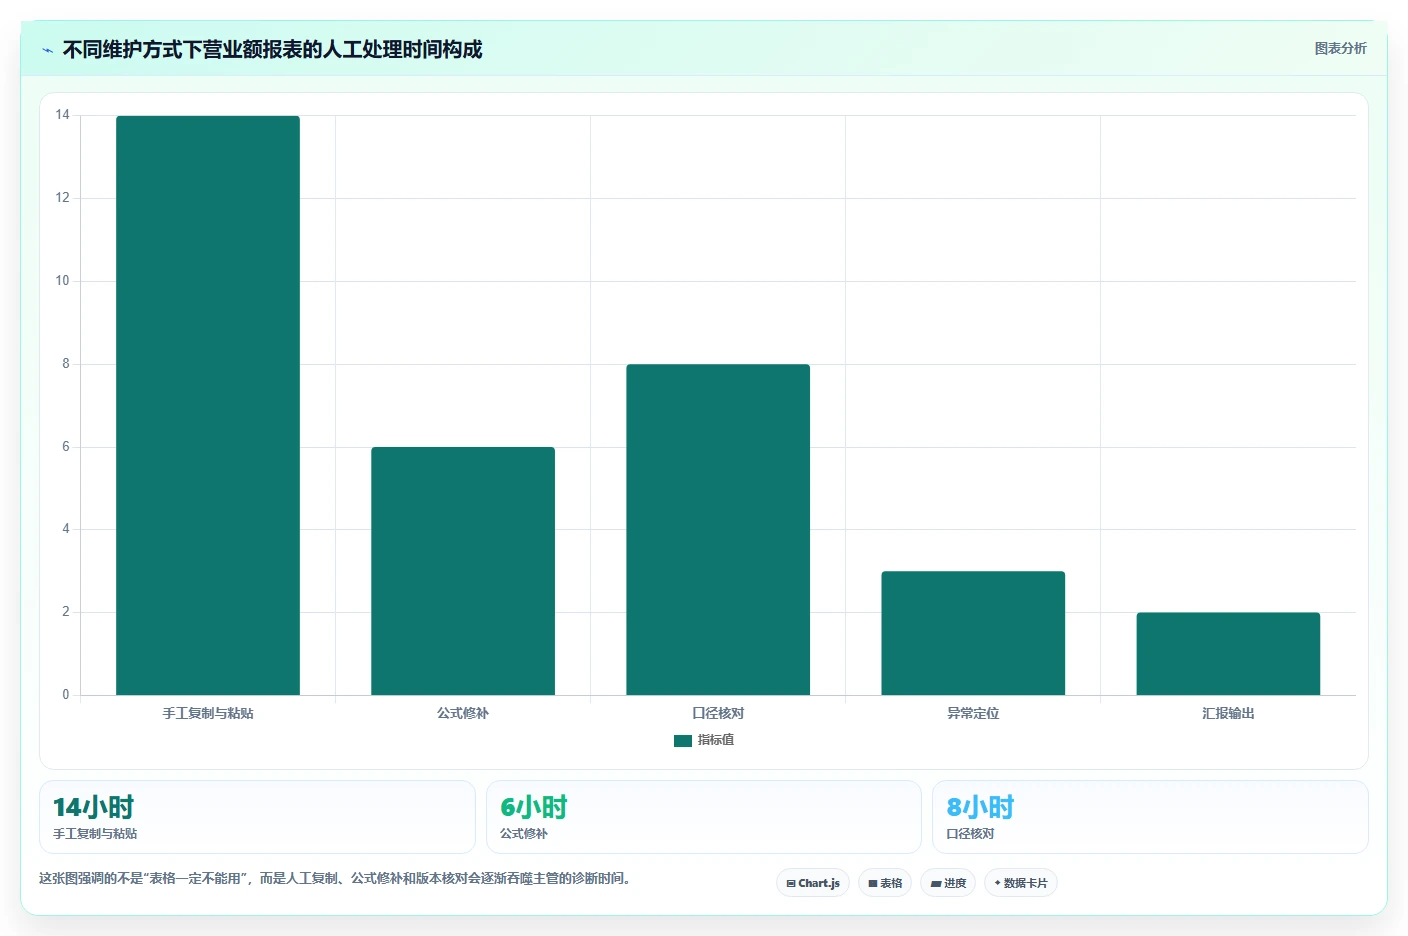Viewport: 1408px width, 936px height.
Task: Click the footnote text starting with 这张图强调的不是
Action: (x=335, y=879)
